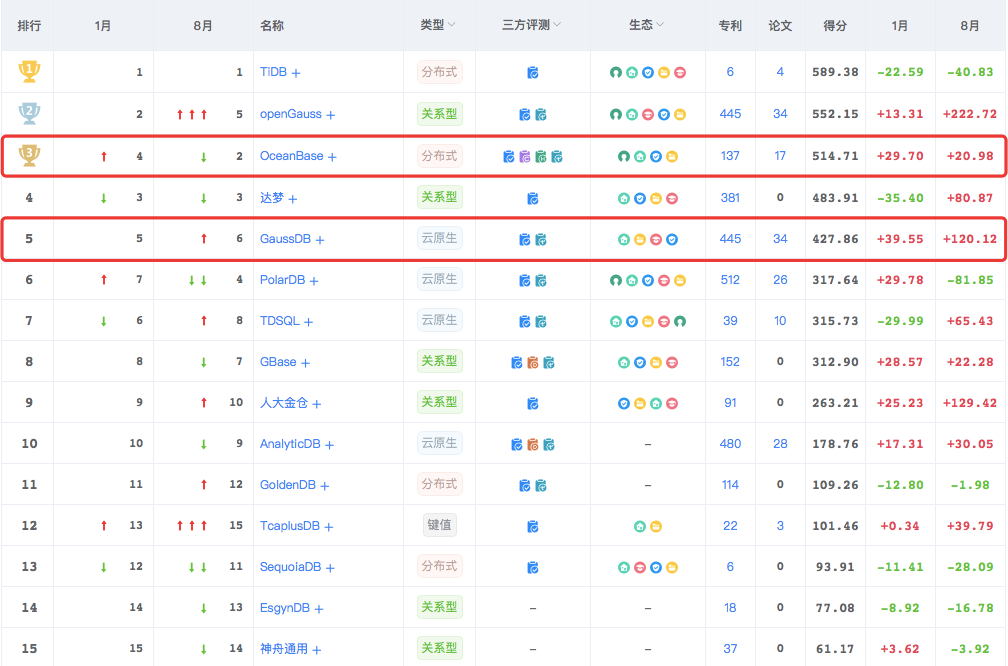Open the PolarDB database link
Screen dimensions: 1008x666
click(282, 280)
